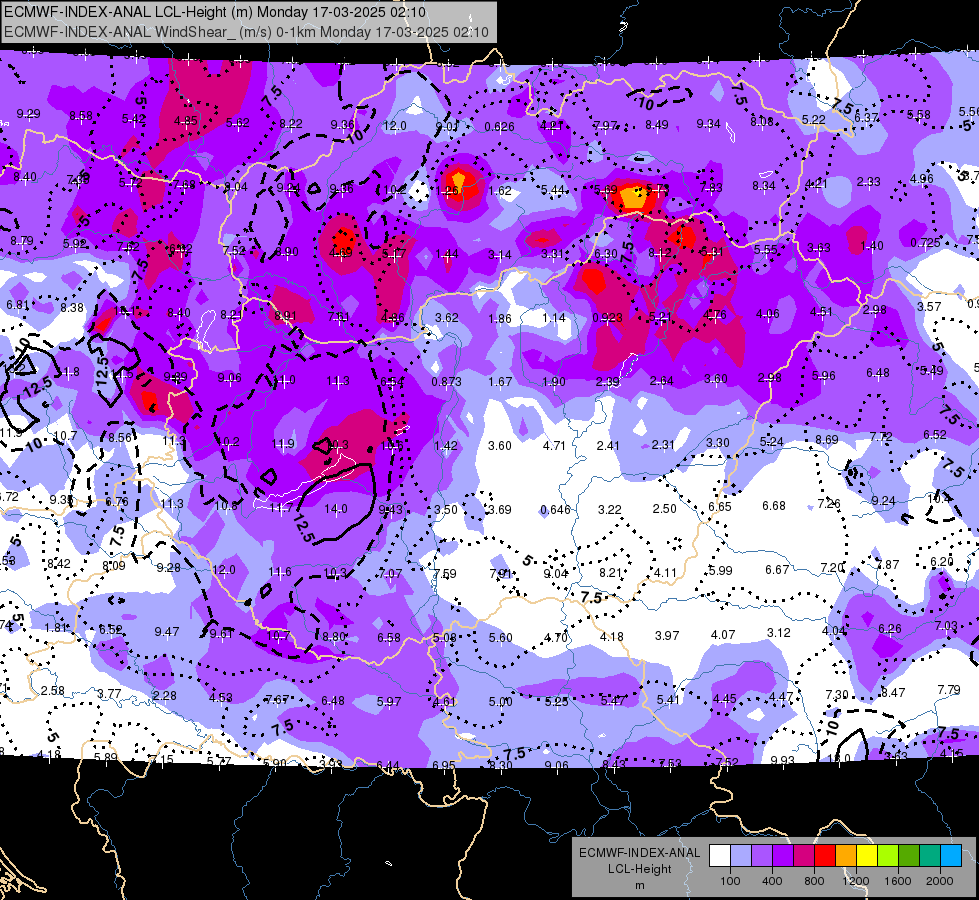Click the grid value 7.97
979x900 pixels.
(605, 126)
